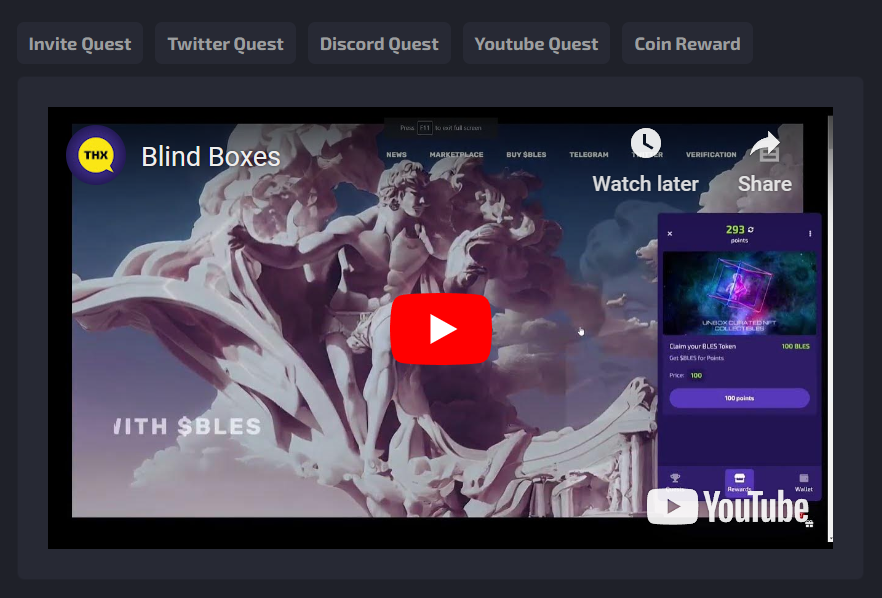Open video on YouTube via logo
882x598 pixels.
coord(728,506)
